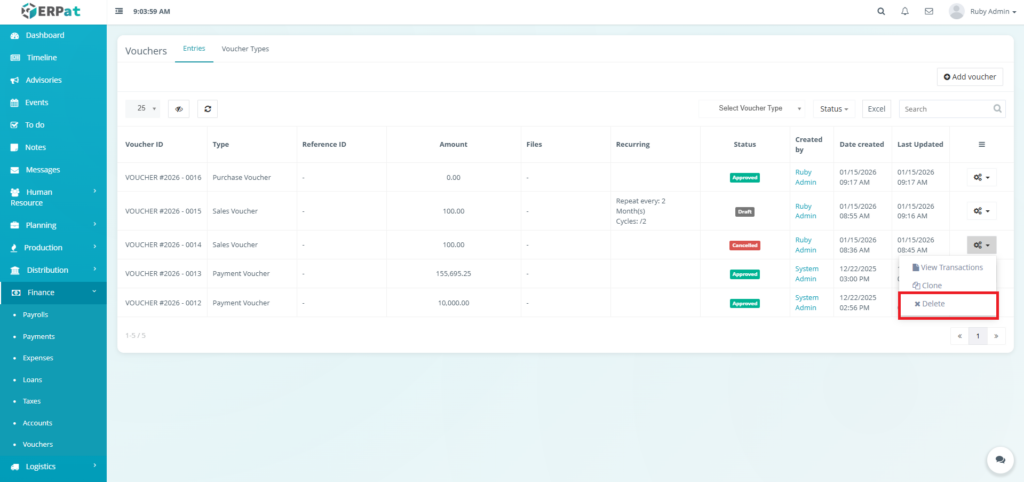Screen dimensions: 1024x482
Task: Open System Admin link in voucher 0013 row
Action: tap(807, 274)
